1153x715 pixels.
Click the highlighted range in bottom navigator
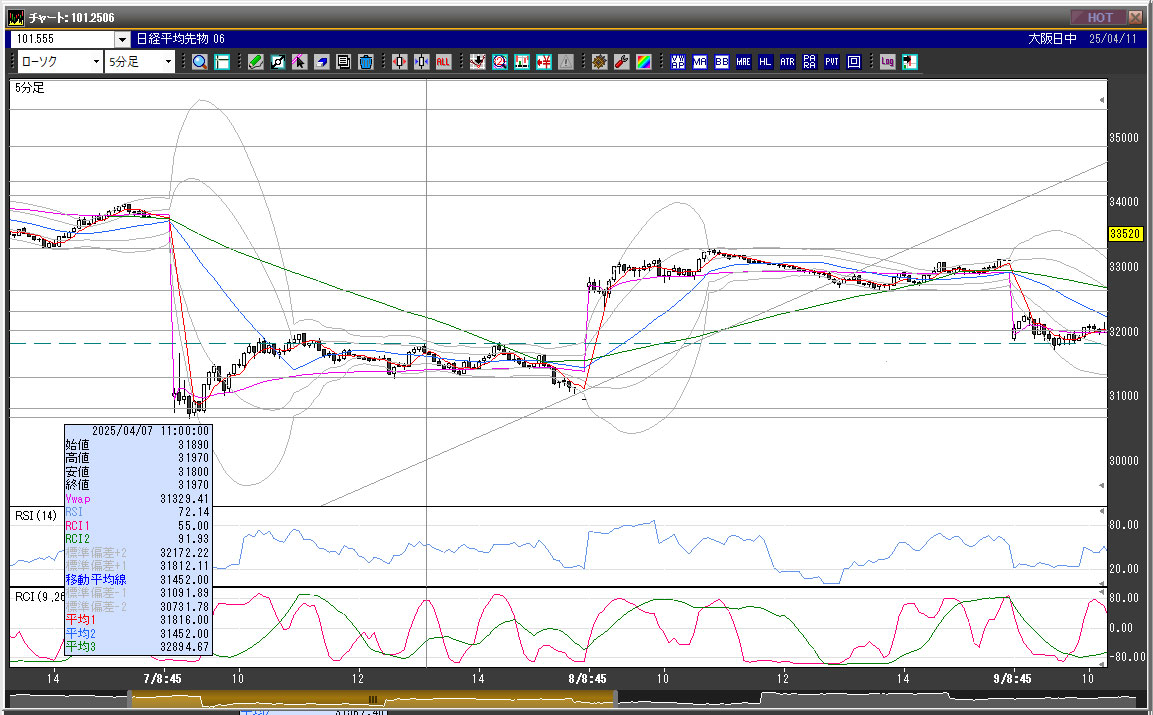[x=373, y=699]
